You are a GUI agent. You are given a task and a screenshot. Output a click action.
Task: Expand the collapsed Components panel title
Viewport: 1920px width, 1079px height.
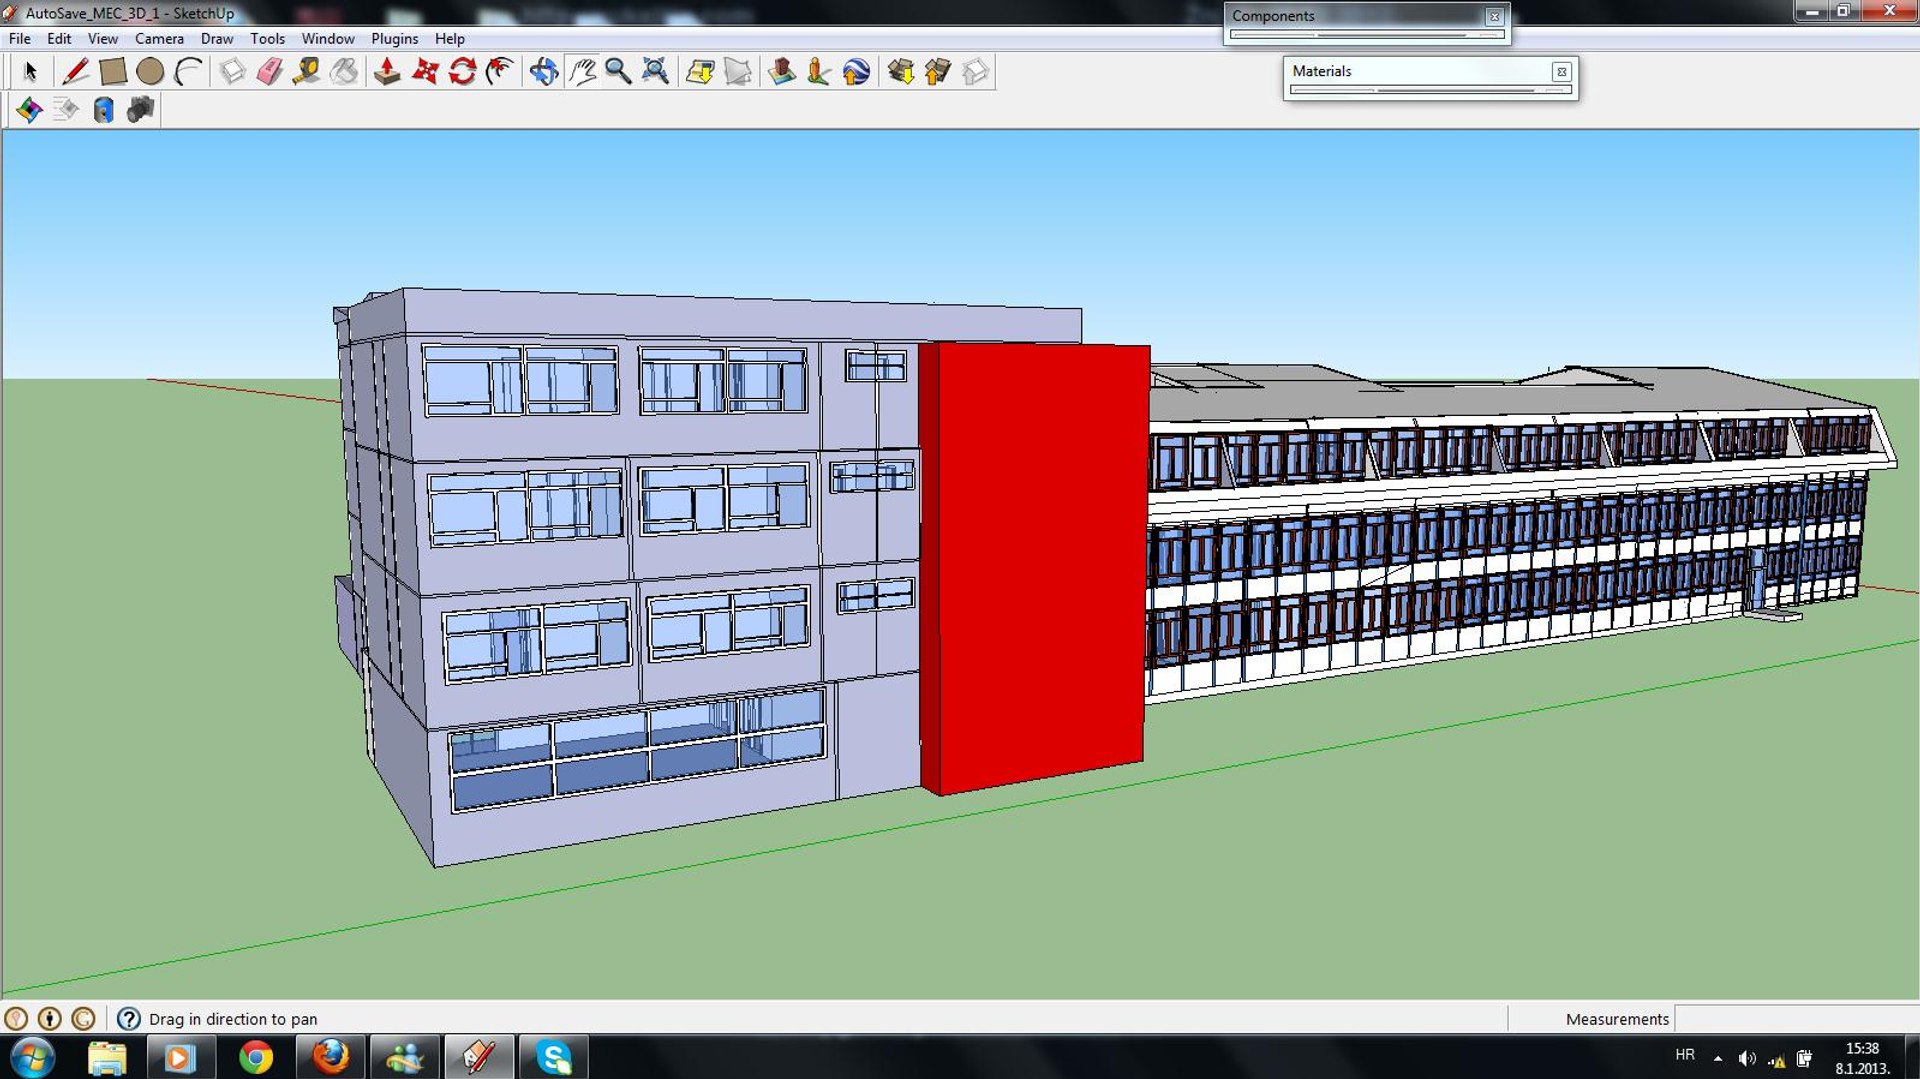1273,16
